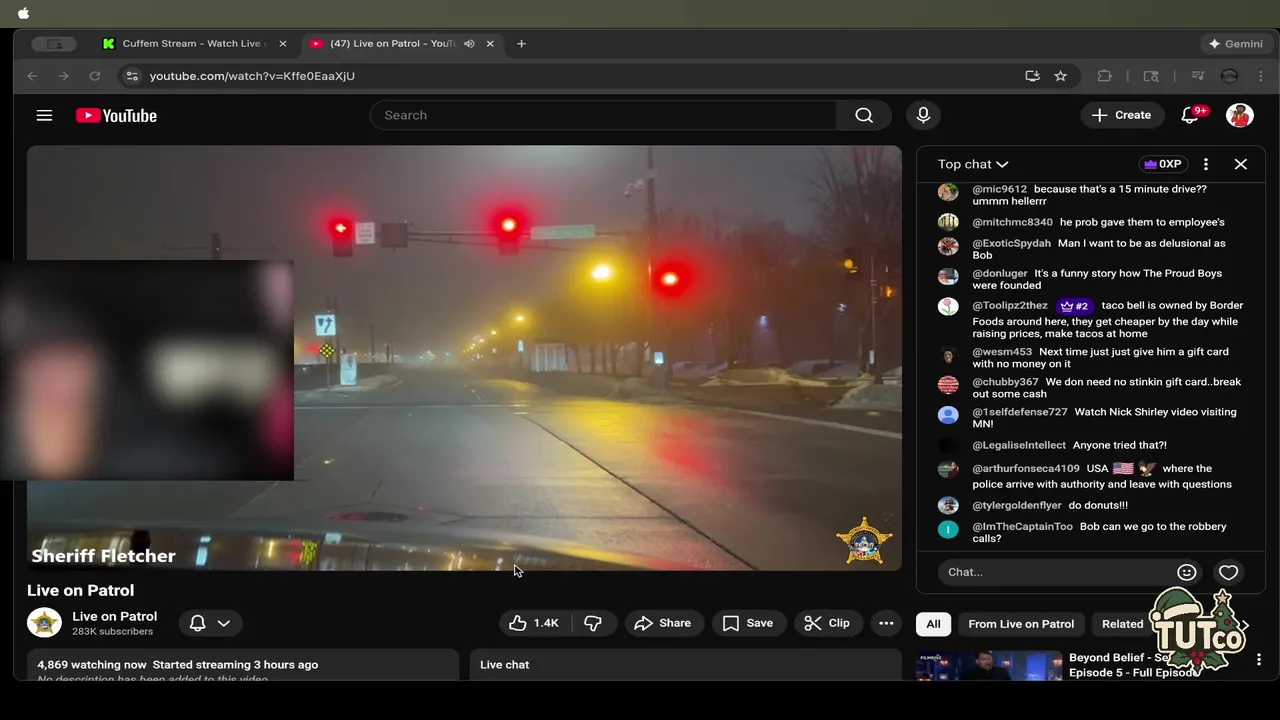Focus the YouTube search field
Viewport: 1280px width, 720px height.
[x=603, y=115]
